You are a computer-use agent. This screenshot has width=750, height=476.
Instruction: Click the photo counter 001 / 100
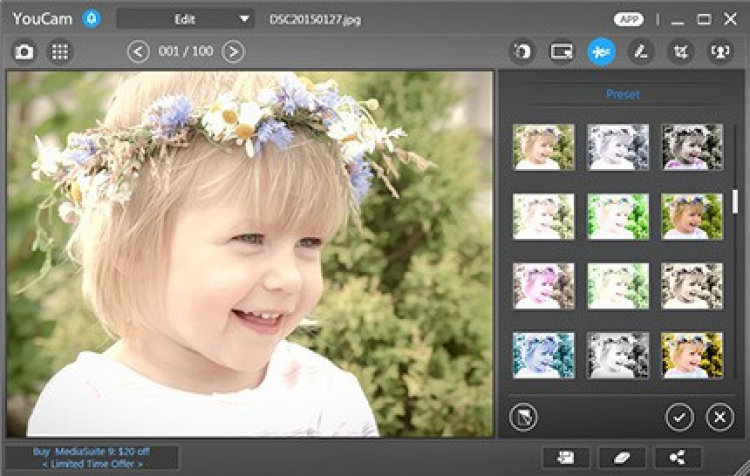(186, 51)
